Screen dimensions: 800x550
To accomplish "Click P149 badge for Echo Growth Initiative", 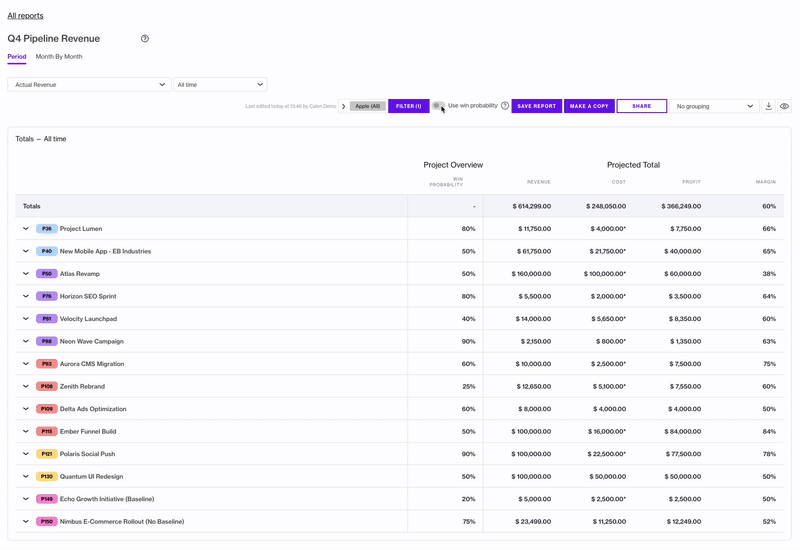I will (x=46, y=499).
